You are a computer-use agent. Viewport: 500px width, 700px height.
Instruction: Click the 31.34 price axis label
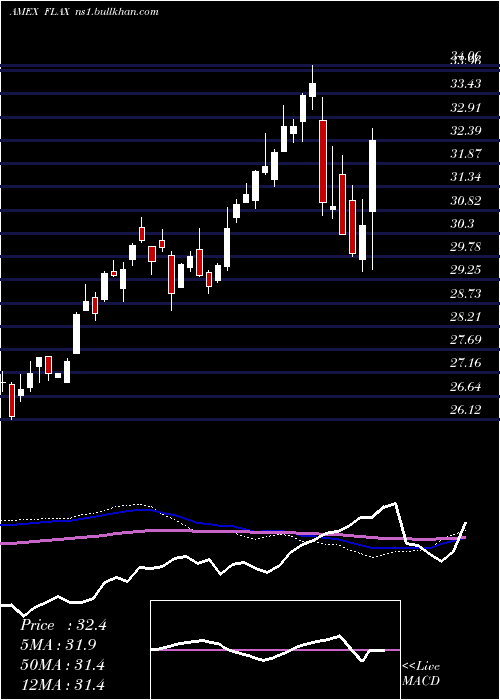pos(466,177)
